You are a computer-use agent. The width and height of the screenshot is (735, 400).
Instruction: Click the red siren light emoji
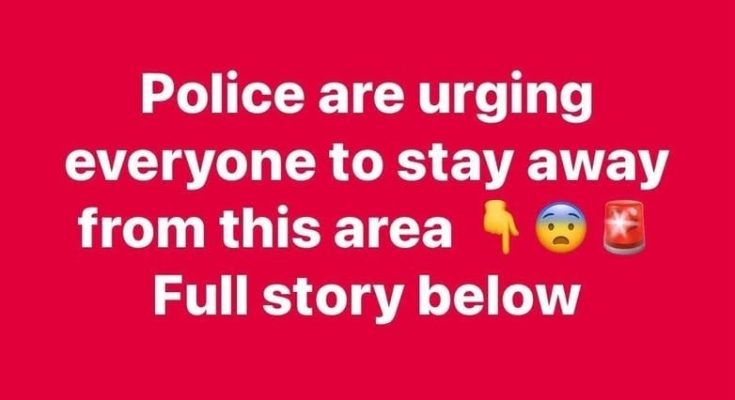point(624,227)
